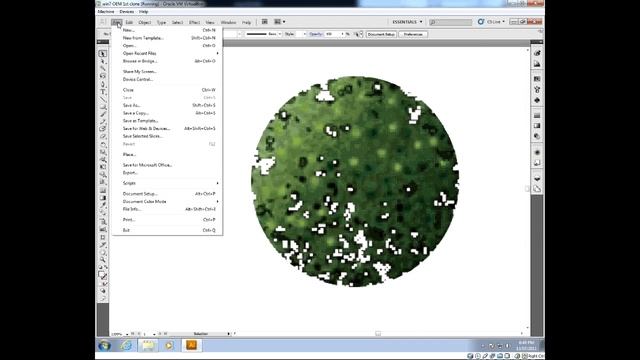Open the Brushes panel icon
640x360 pixels.
pos(537,89)
